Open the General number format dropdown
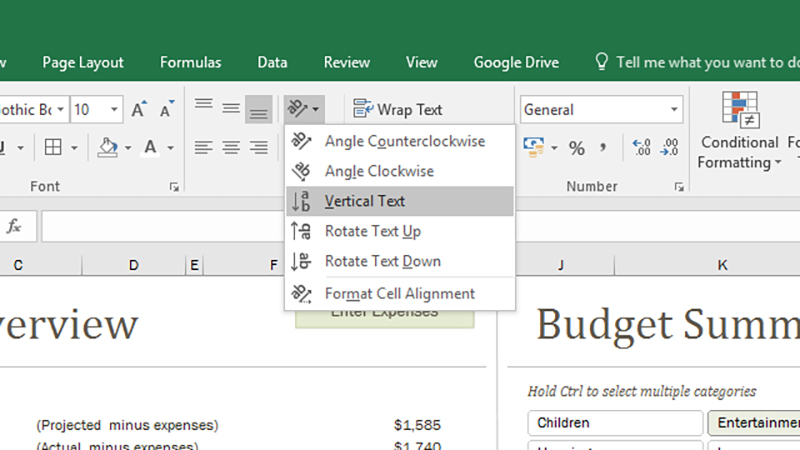800x450 pixels. 674,109
